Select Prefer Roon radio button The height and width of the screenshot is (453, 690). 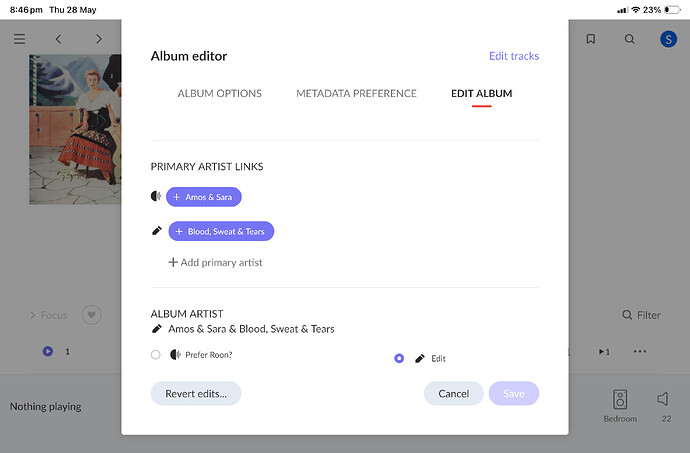click(x=155, y=354)
